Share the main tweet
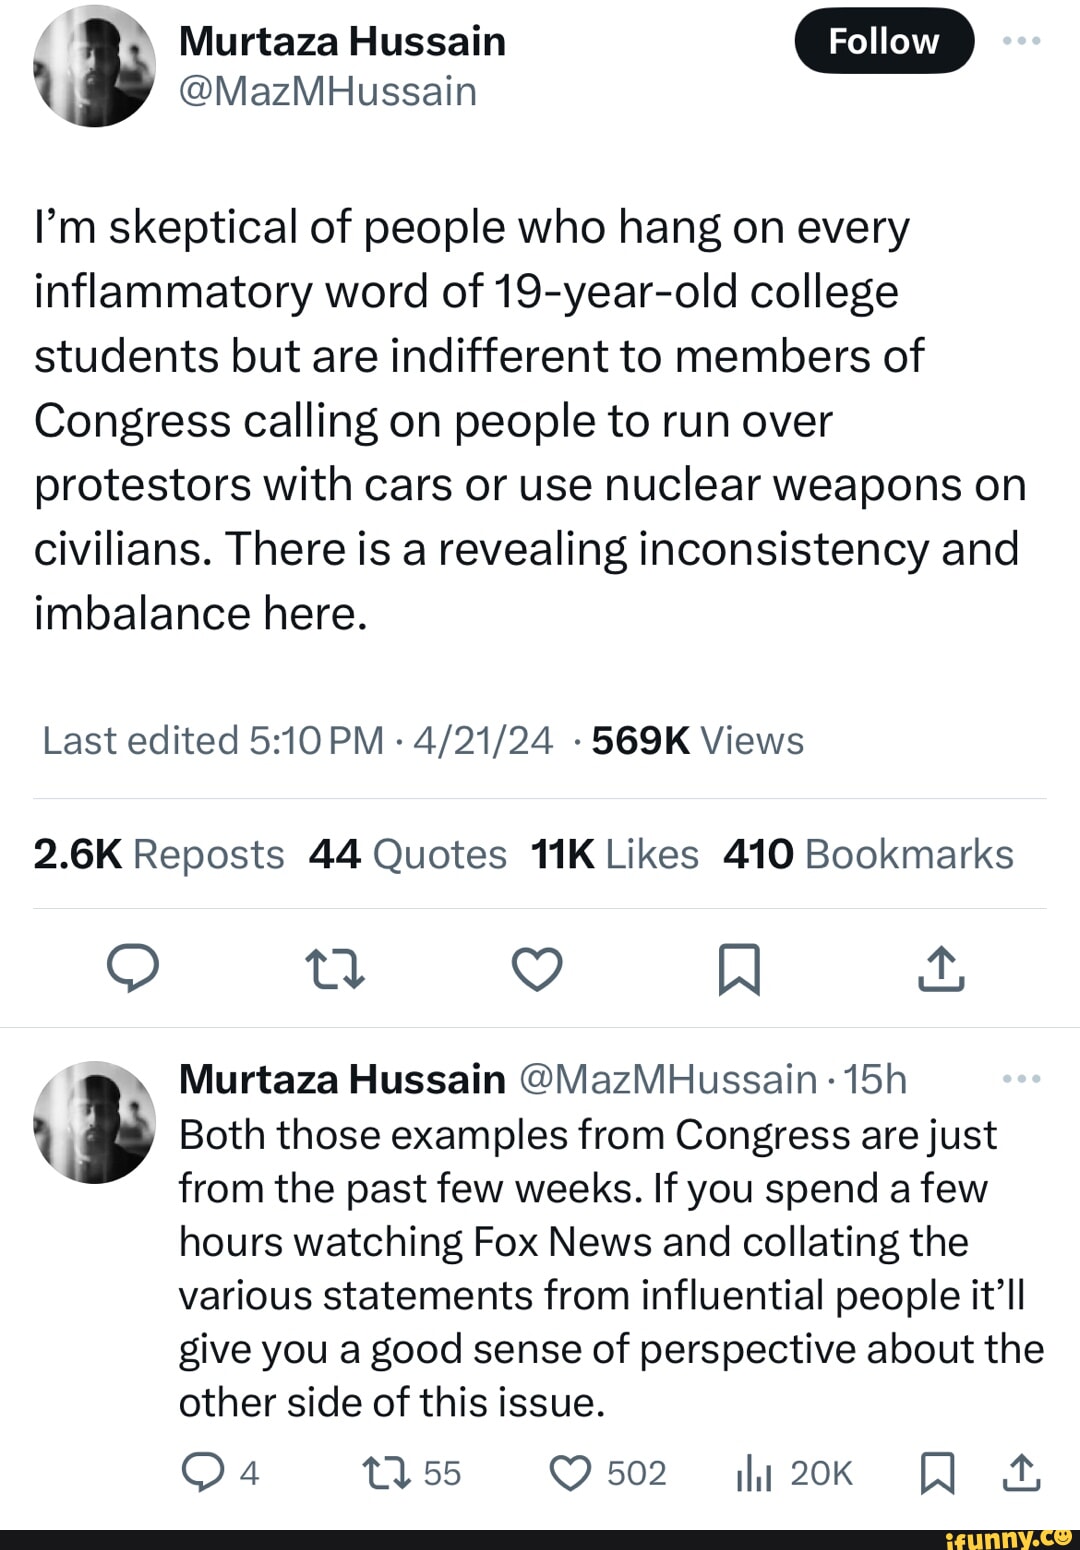The width and height of the screenshot is (1080, 1550). click(941, 969)
